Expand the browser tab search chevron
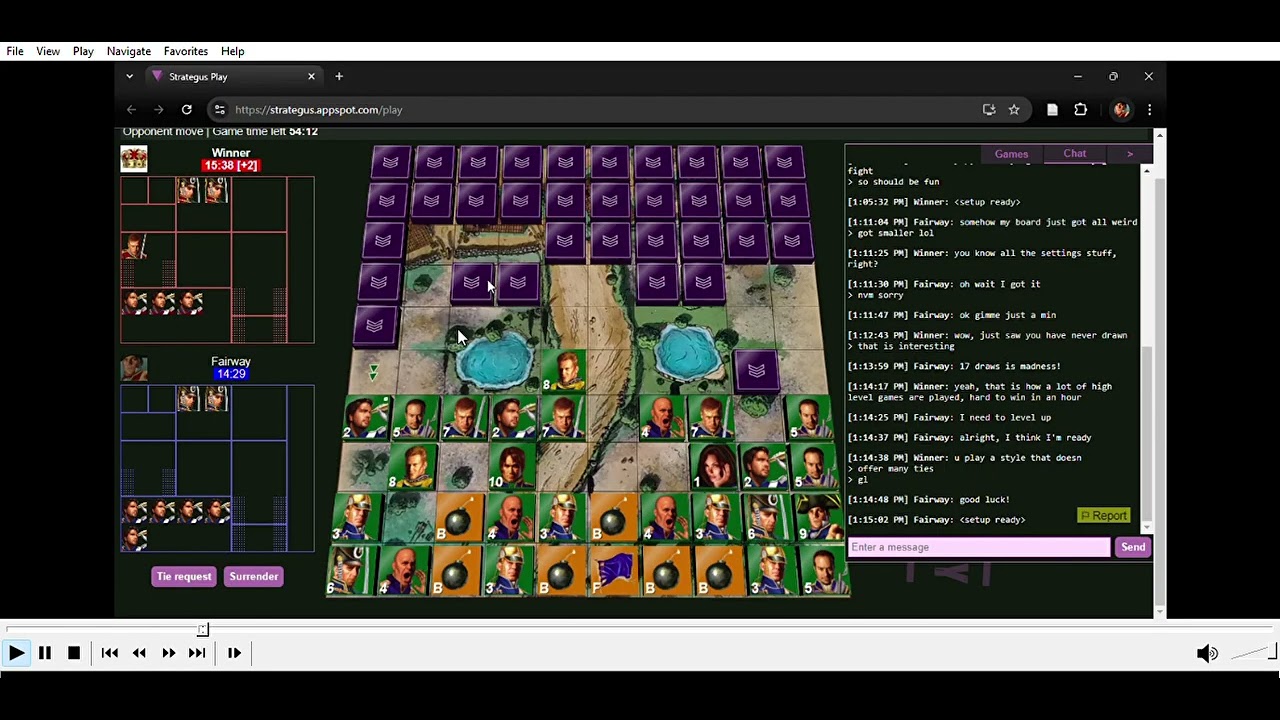This screenshot has height=720, width=1280. pyautogui.click(x=129, y=77)
